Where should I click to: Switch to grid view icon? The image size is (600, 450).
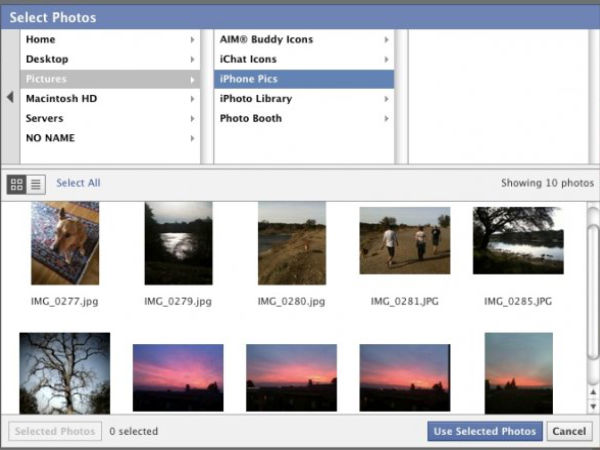(x=17, y=184)
